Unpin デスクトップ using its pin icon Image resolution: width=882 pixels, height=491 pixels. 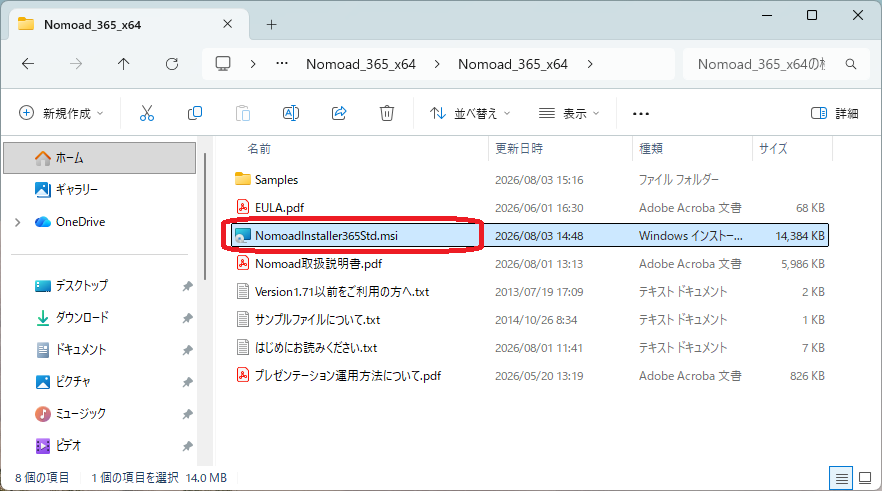[187, 286]
